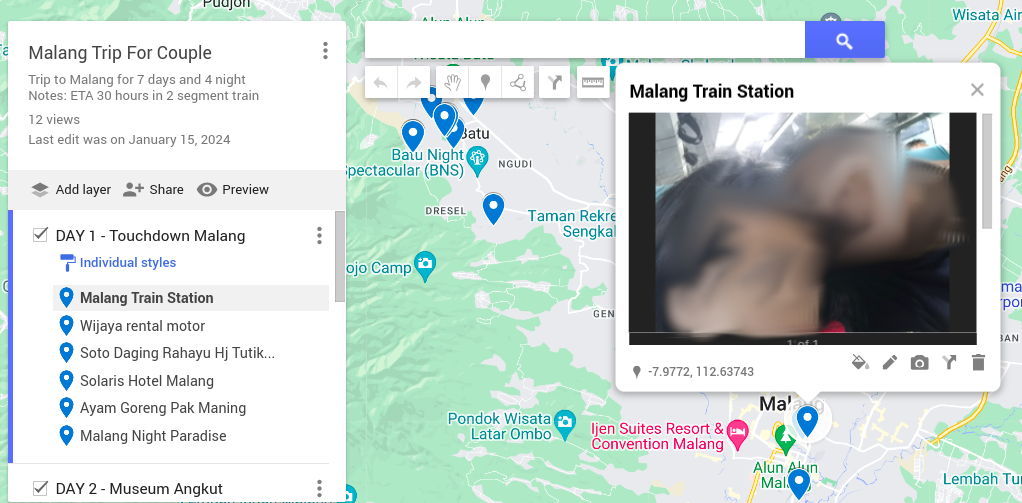Image resolution: width=1022 pixels, height=503 pixels.
Task: Select the hand pan tool
Action: [452, 83]
